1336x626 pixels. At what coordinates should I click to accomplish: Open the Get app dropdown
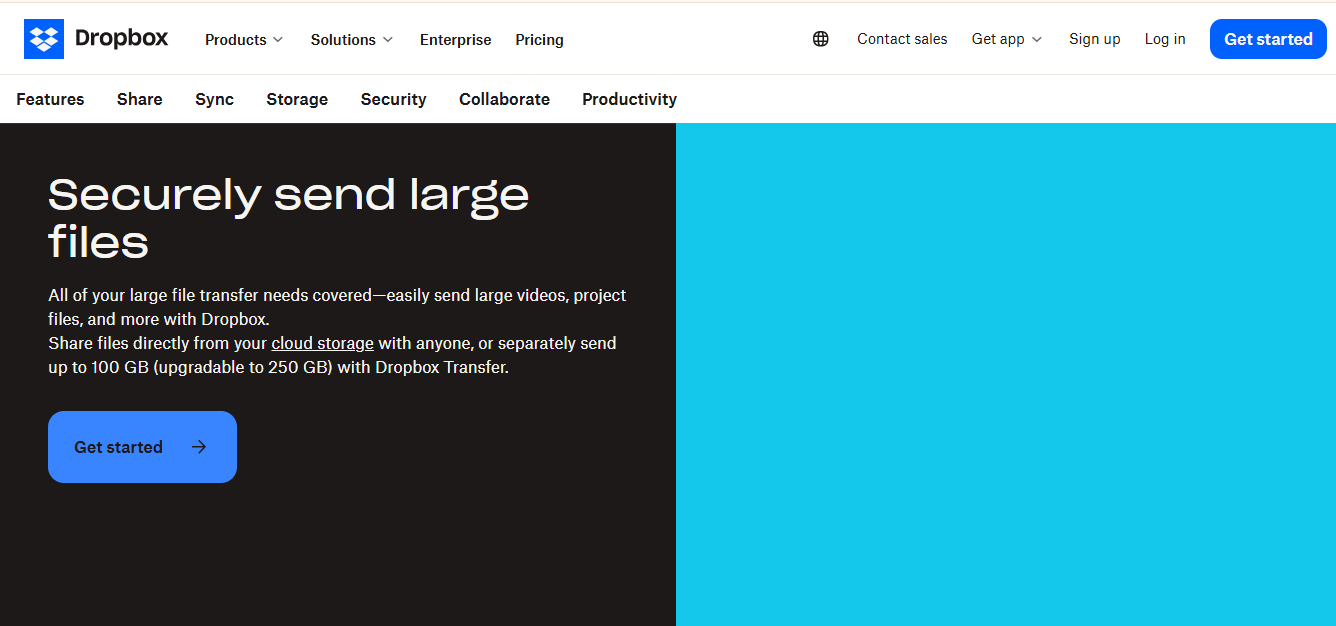click(x=1007, y=39)
